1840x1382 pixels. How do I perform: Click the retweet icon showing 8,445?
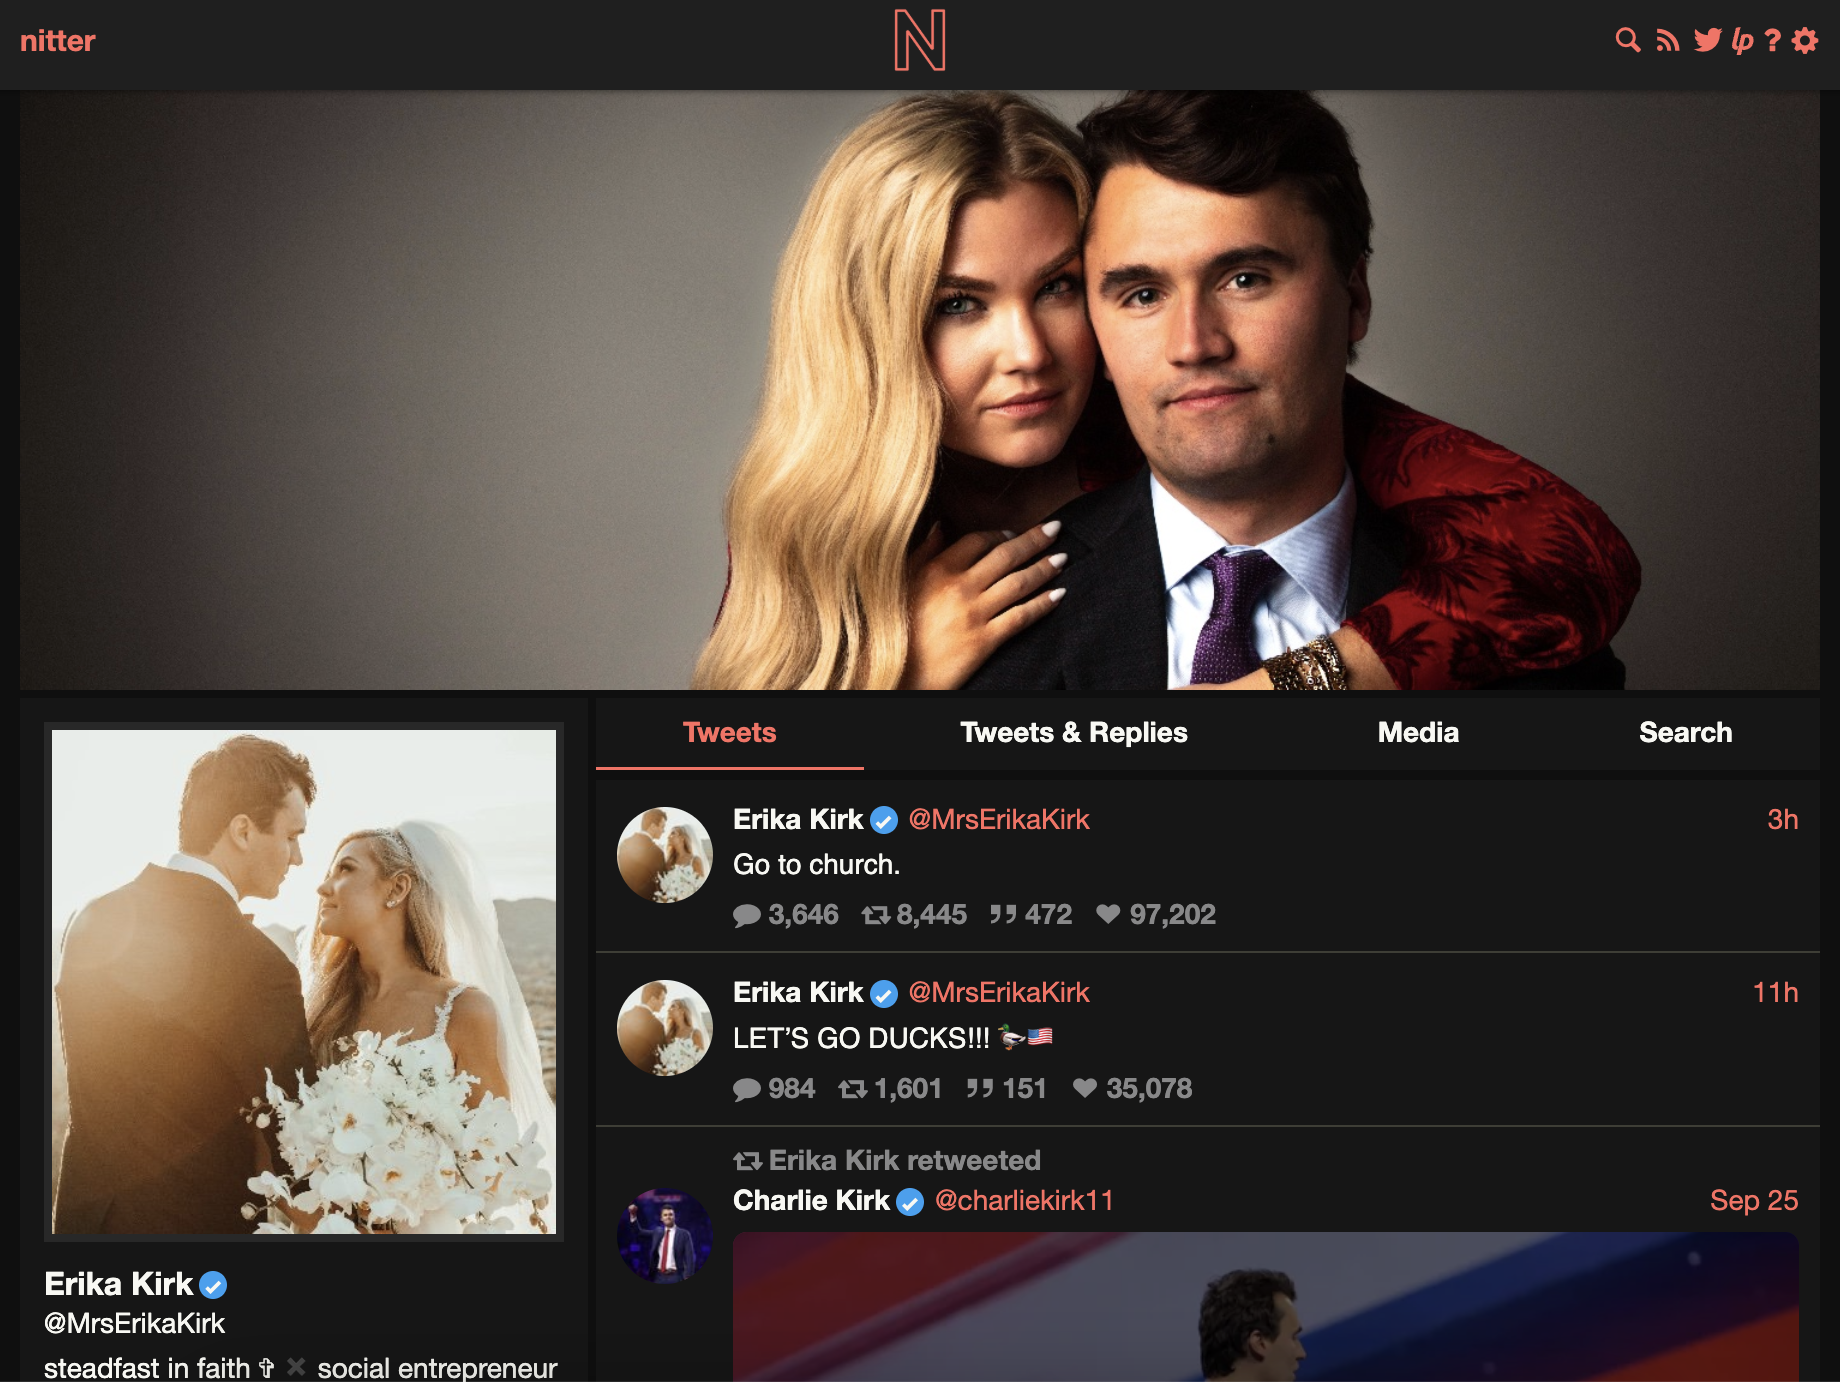coord(876,914)
